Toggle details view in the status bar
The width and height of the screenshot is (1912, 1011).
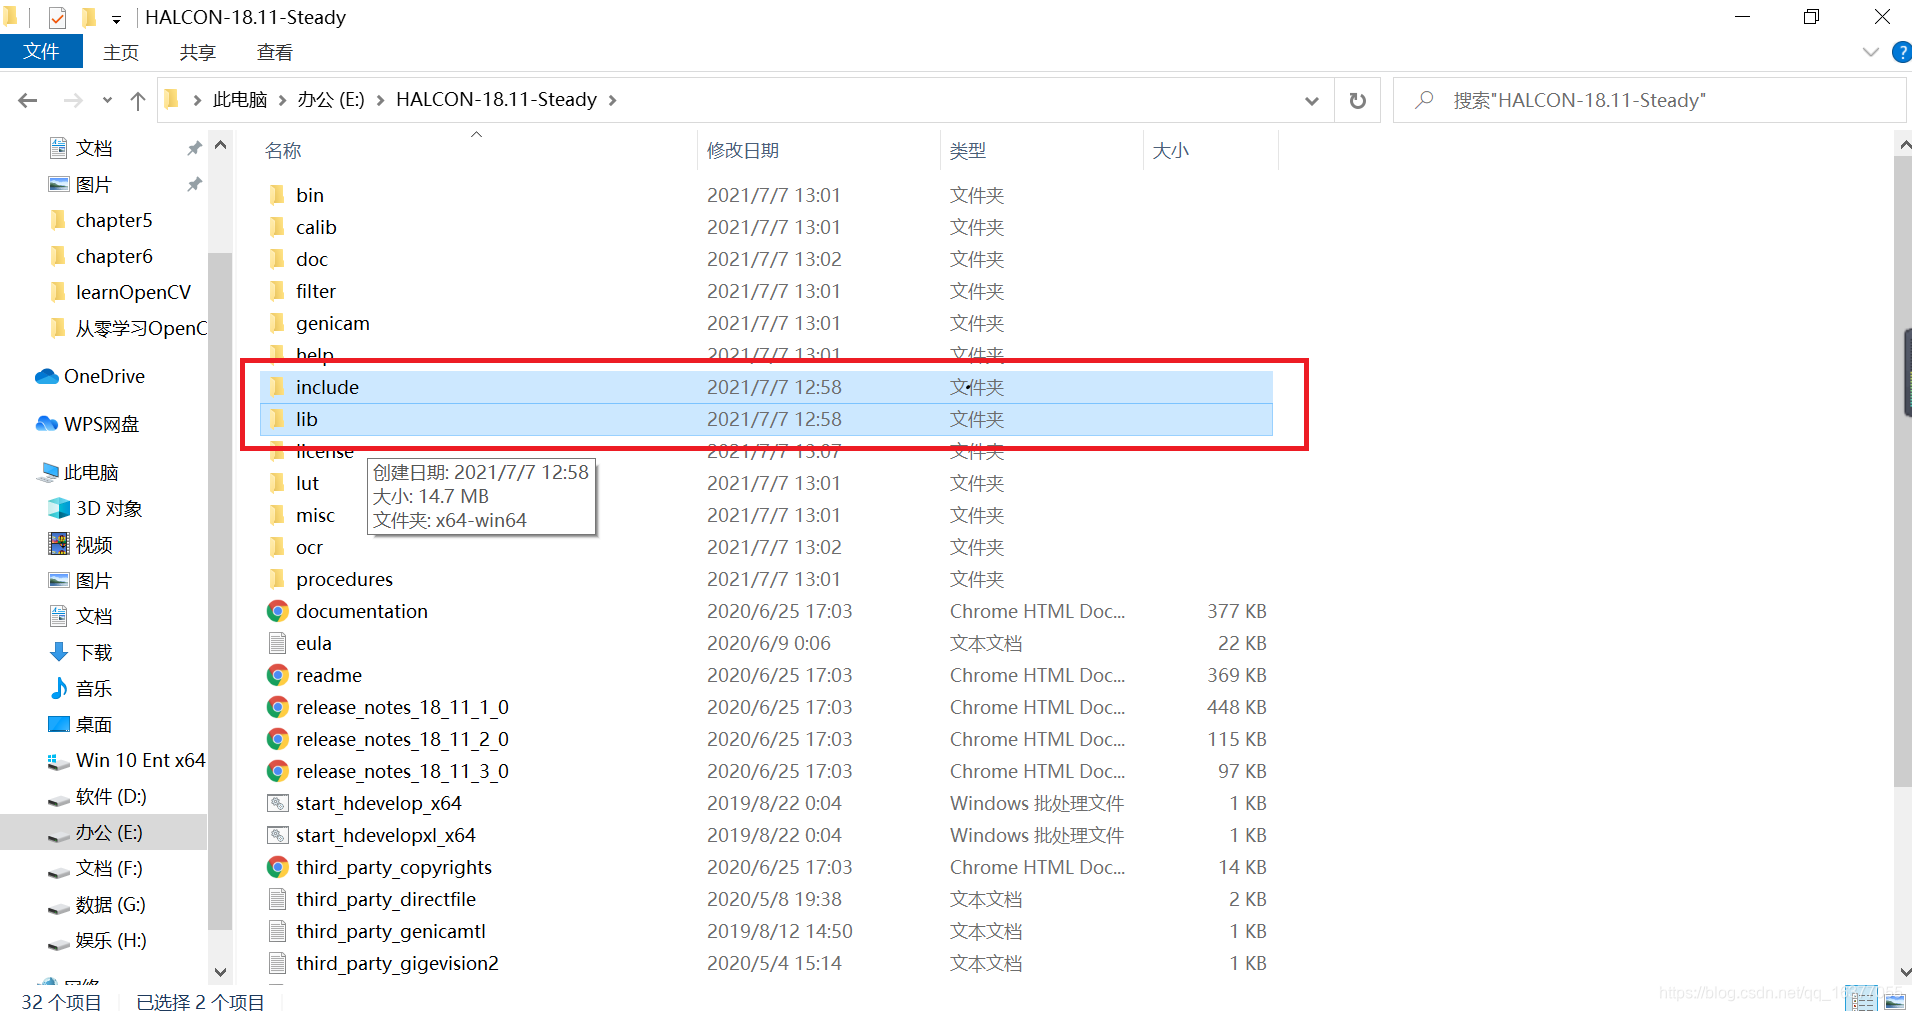[x=1862, y=1001]
